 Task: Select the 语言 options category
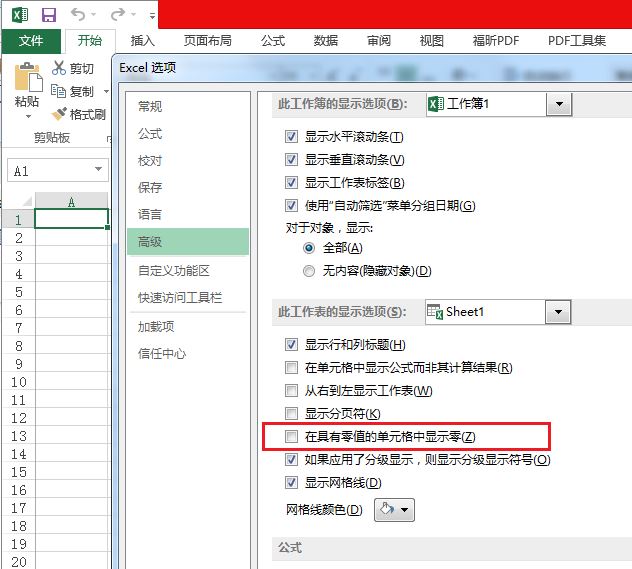(188, 215)
